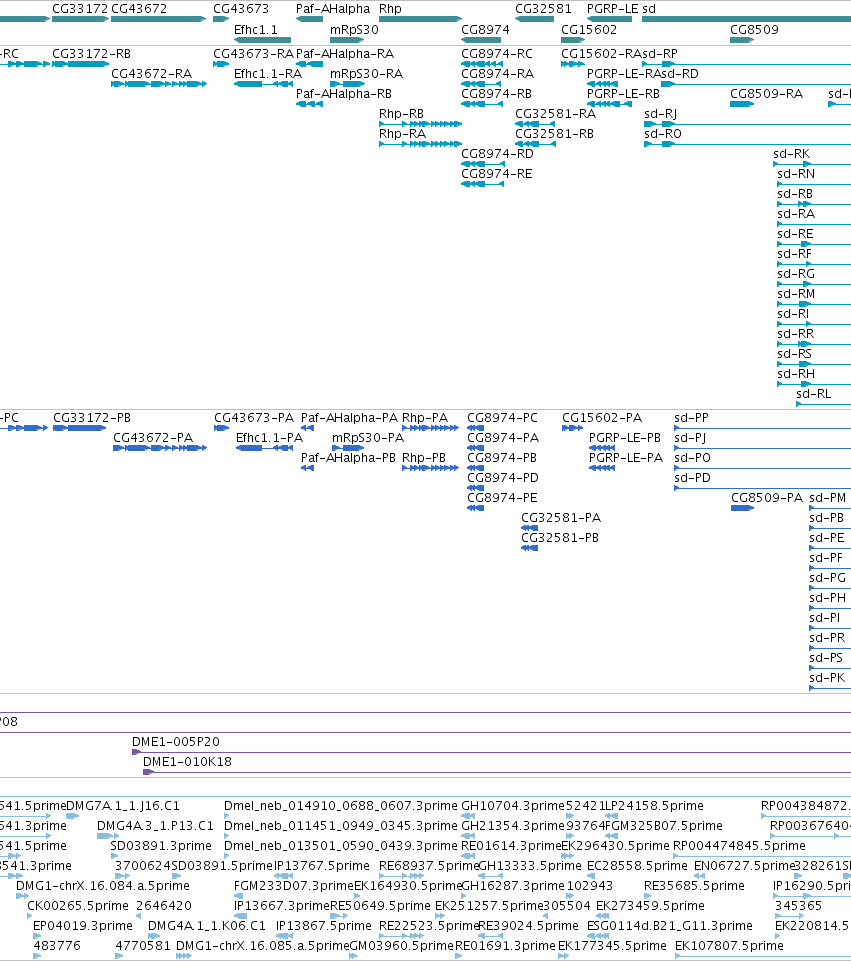Image resolution: width=851 pixels, height=961 pixels.
Task: Click protein CG43672-PA
Action: pos(153,438)
